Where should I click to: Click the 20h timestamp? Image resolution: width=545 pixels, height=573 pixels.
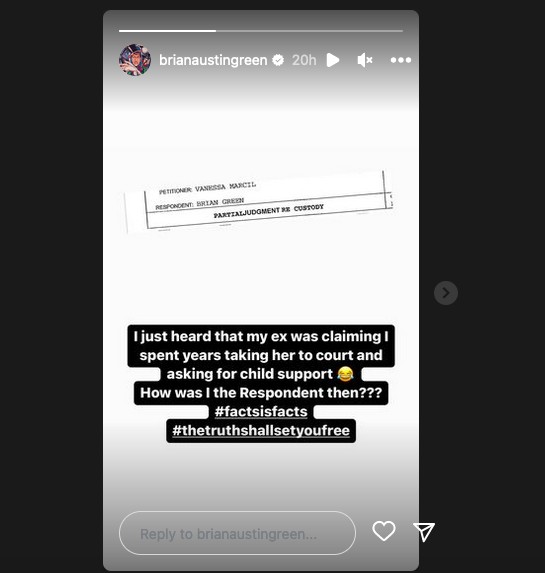[x=304, y=60]
